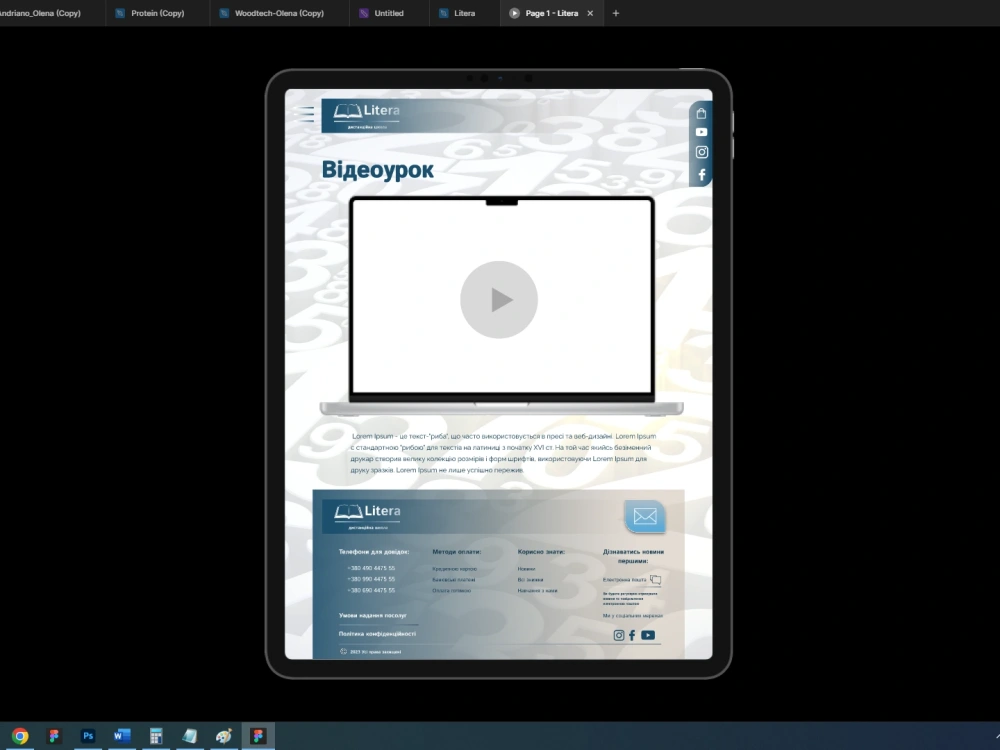Select the Page 1 - Litera prototype tab
The width and height of the screenshot is (1000, 750).
551,13
